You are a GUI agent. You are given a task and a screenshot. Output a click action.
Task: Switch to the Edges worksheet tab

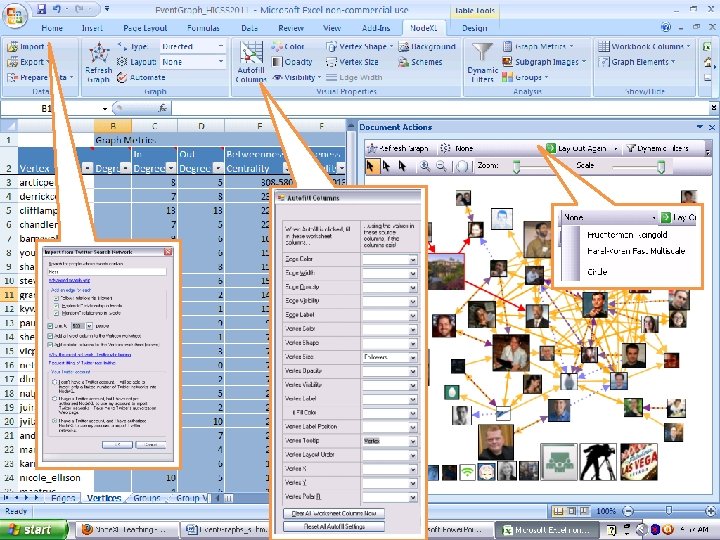(x=63, y=498)
